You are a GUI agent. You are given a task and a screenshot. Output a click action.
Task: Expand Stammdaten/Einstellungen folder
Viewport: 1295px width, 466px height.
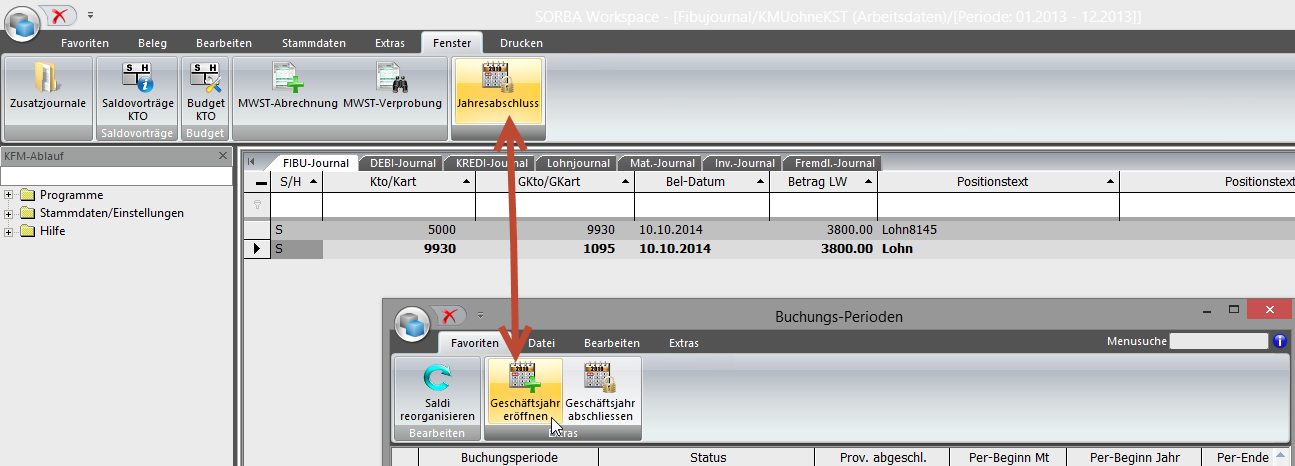pos(9,213)
